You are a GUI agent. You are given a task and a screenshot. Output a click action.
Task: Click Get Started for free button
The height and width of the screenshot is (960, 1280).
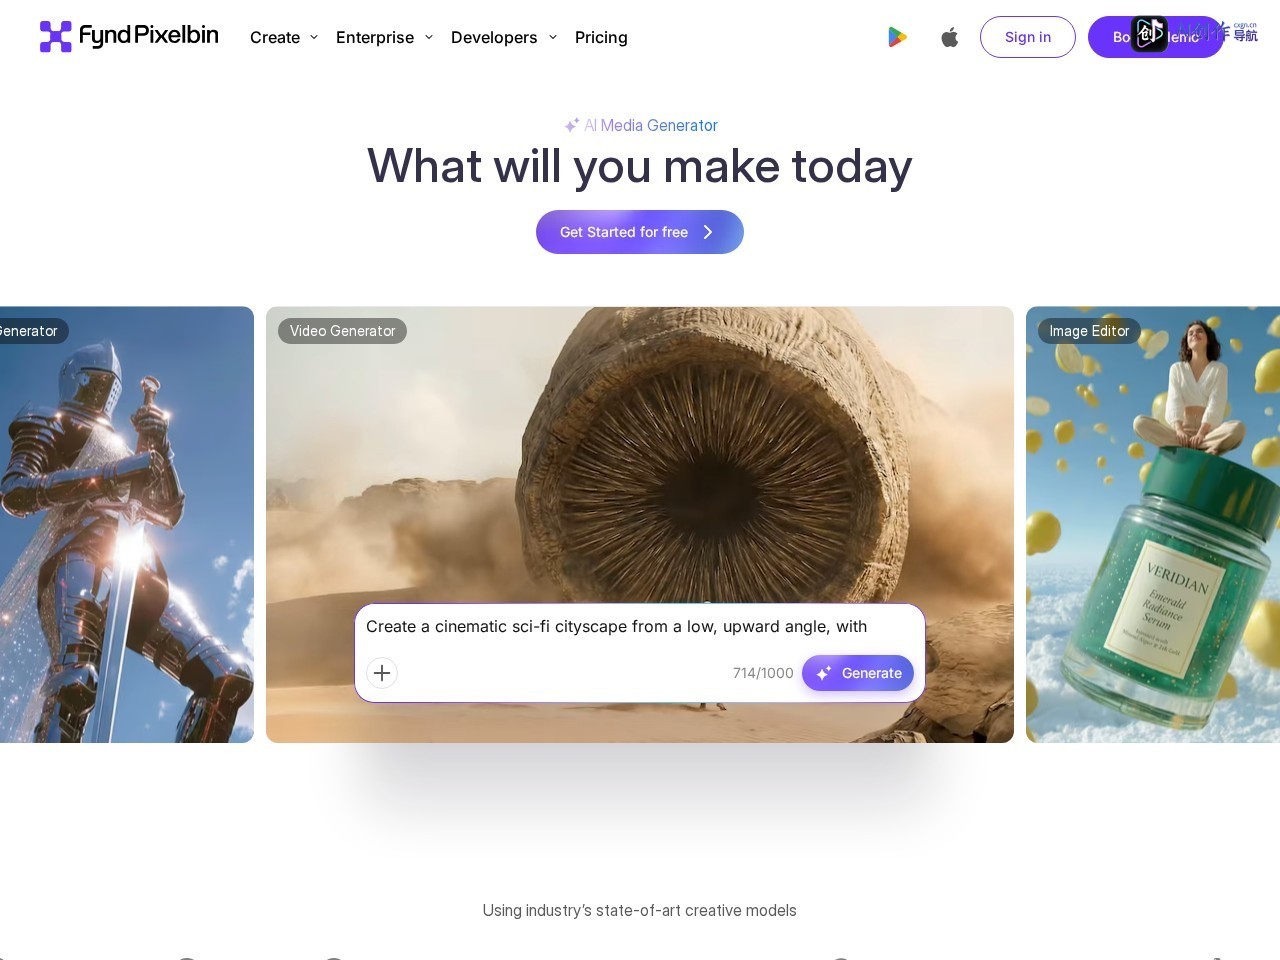click(640, 232)
